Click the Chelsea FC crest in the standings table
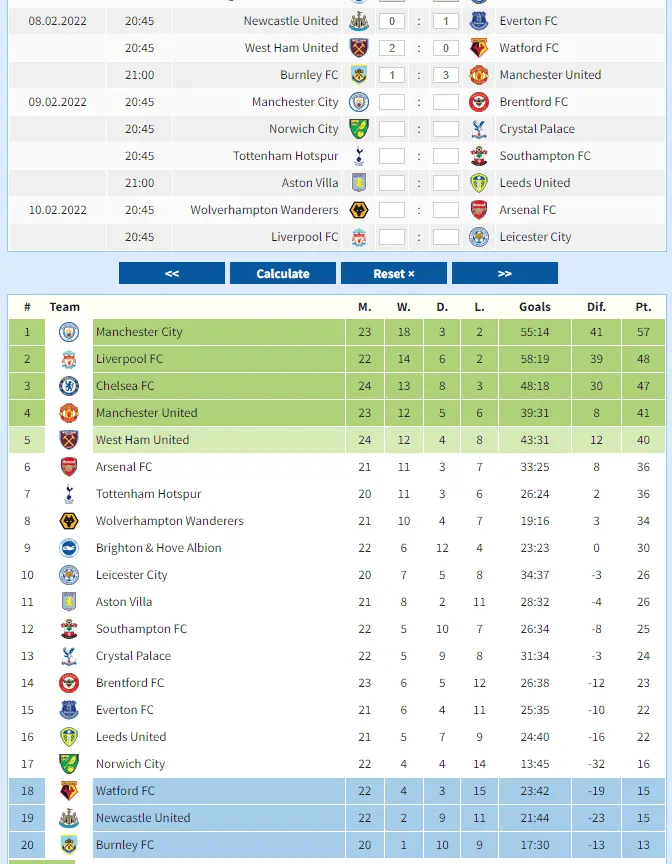This screenshot has width=672, height=864. (x=69, y=386)
